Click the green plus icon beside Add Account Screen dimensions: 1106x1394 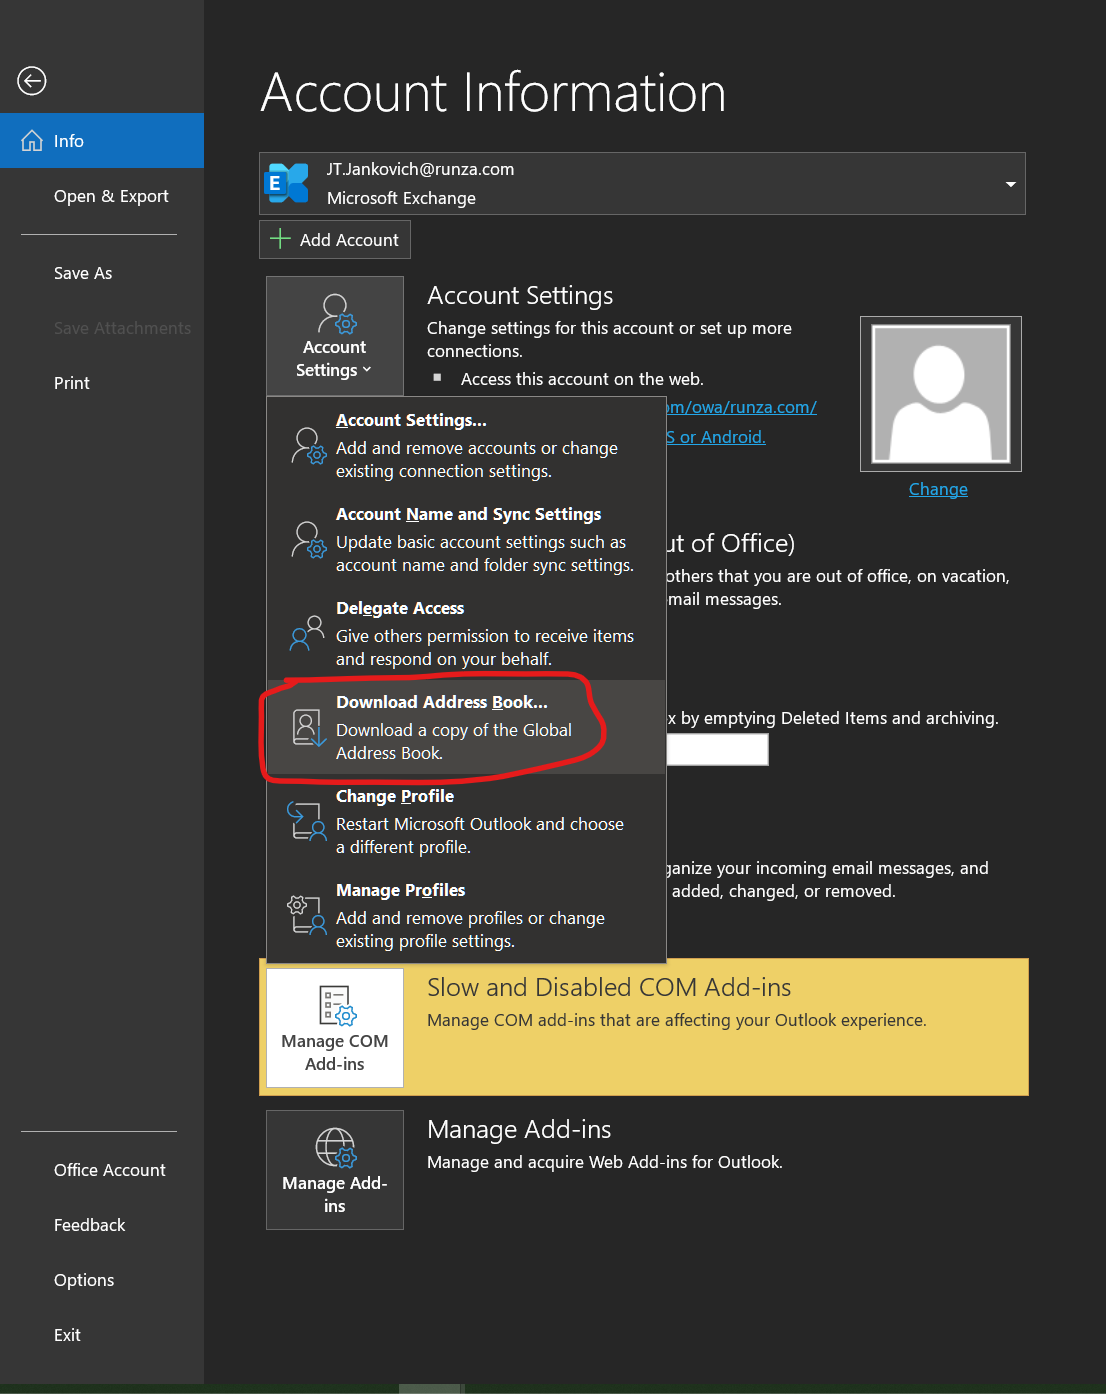point(281,239)
